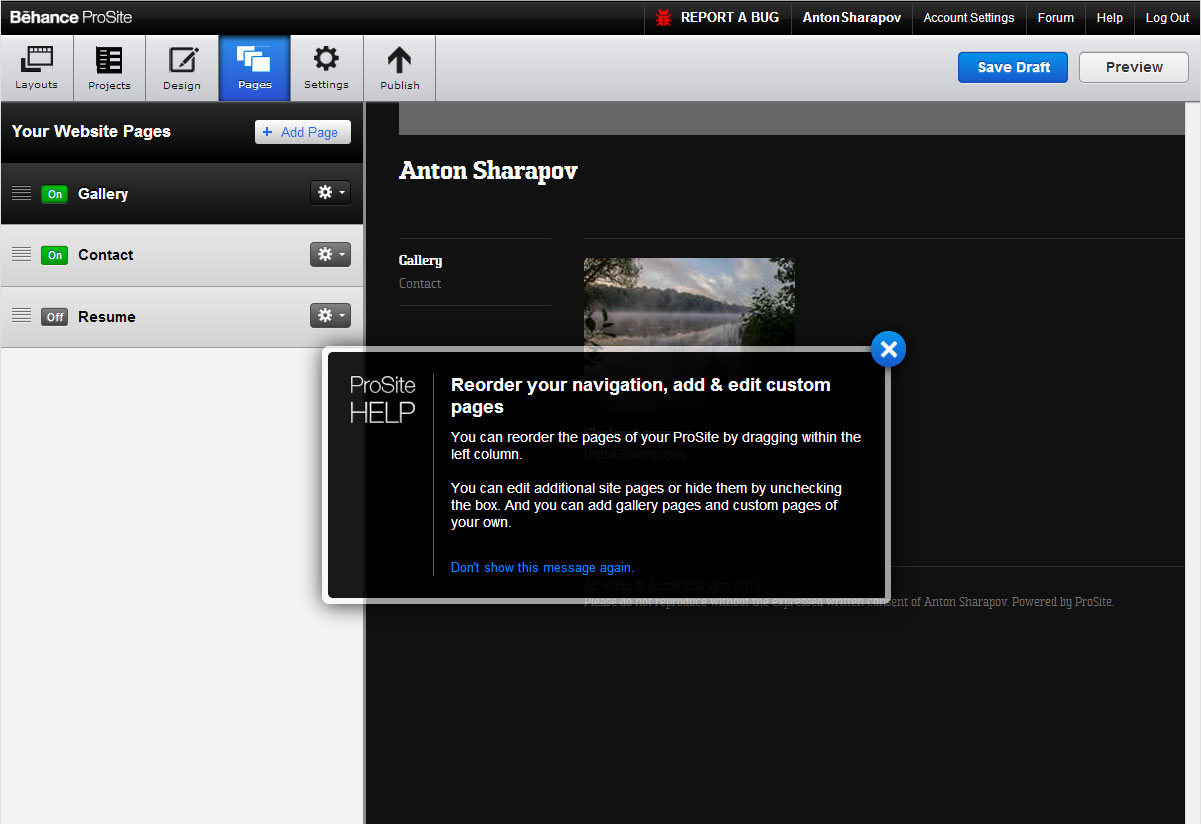Click Don't show this message again link
Image resolution: width=1201 pixels, height=824 pixels.
point(542,567)
